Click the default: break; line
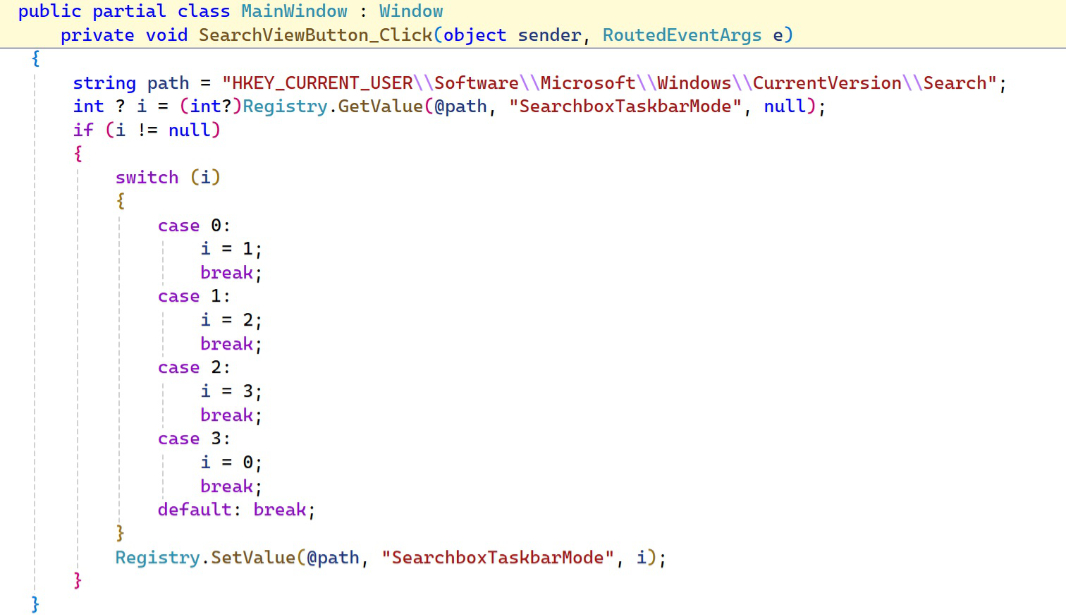Image resolution: width=1066 pixels, height=615 pixels. coord(237,510)
